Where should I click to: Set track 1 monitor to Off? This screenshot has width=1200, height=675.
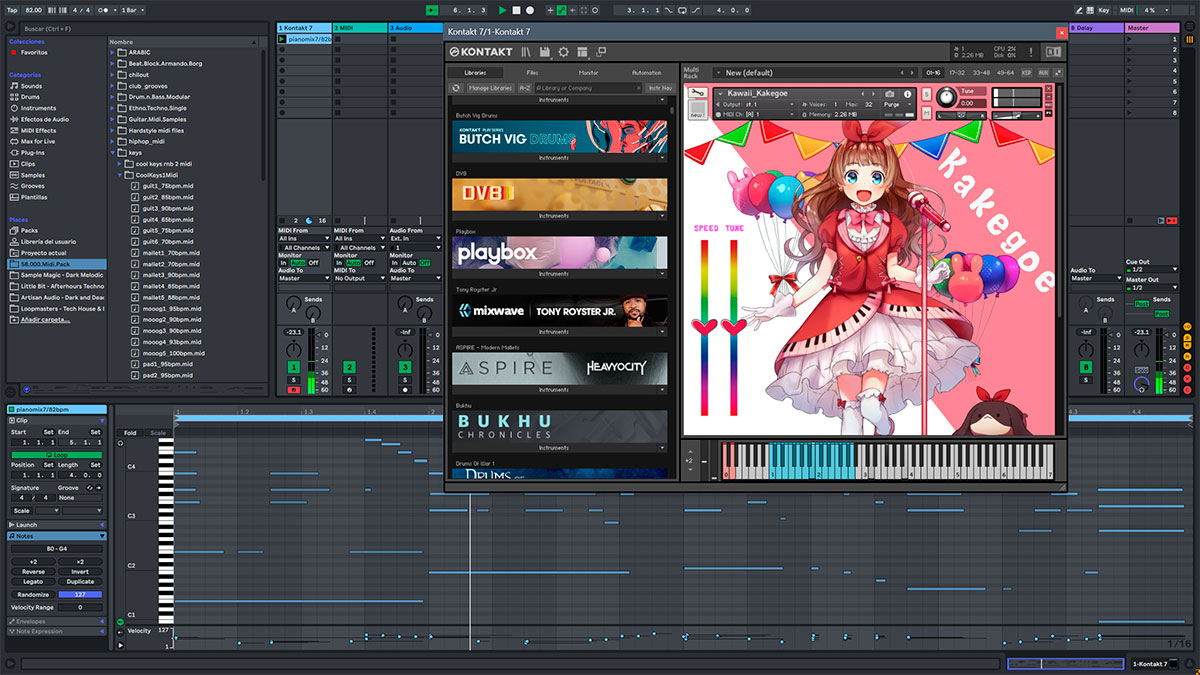coord(313,263)
